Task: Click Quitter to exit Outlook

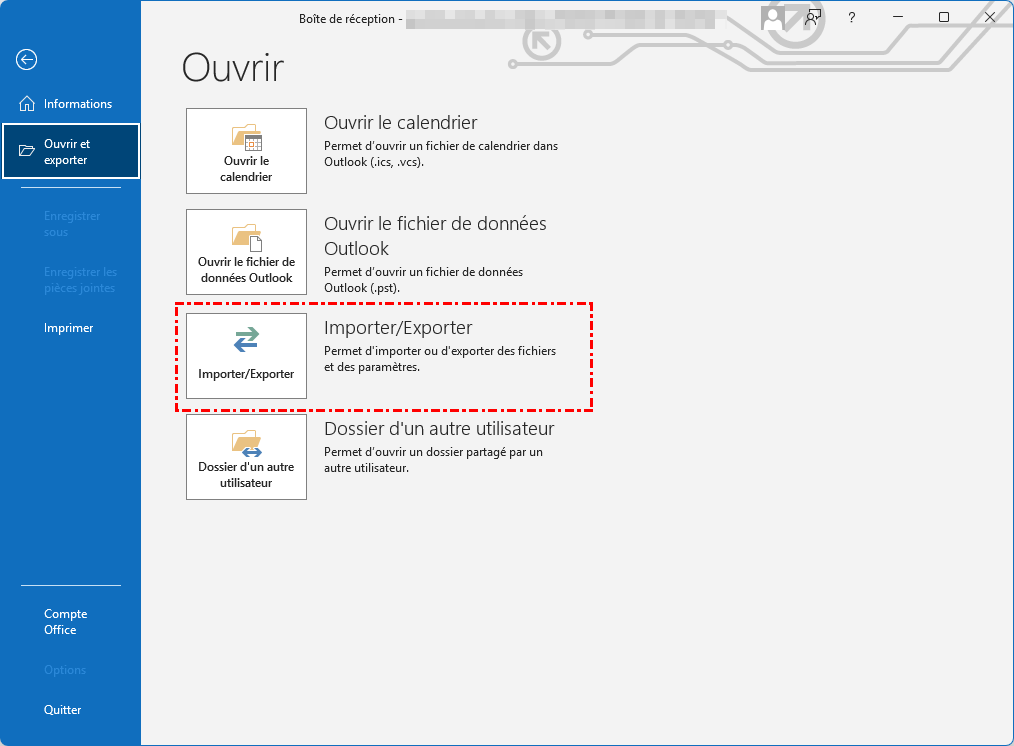Action: coord(62,710)
